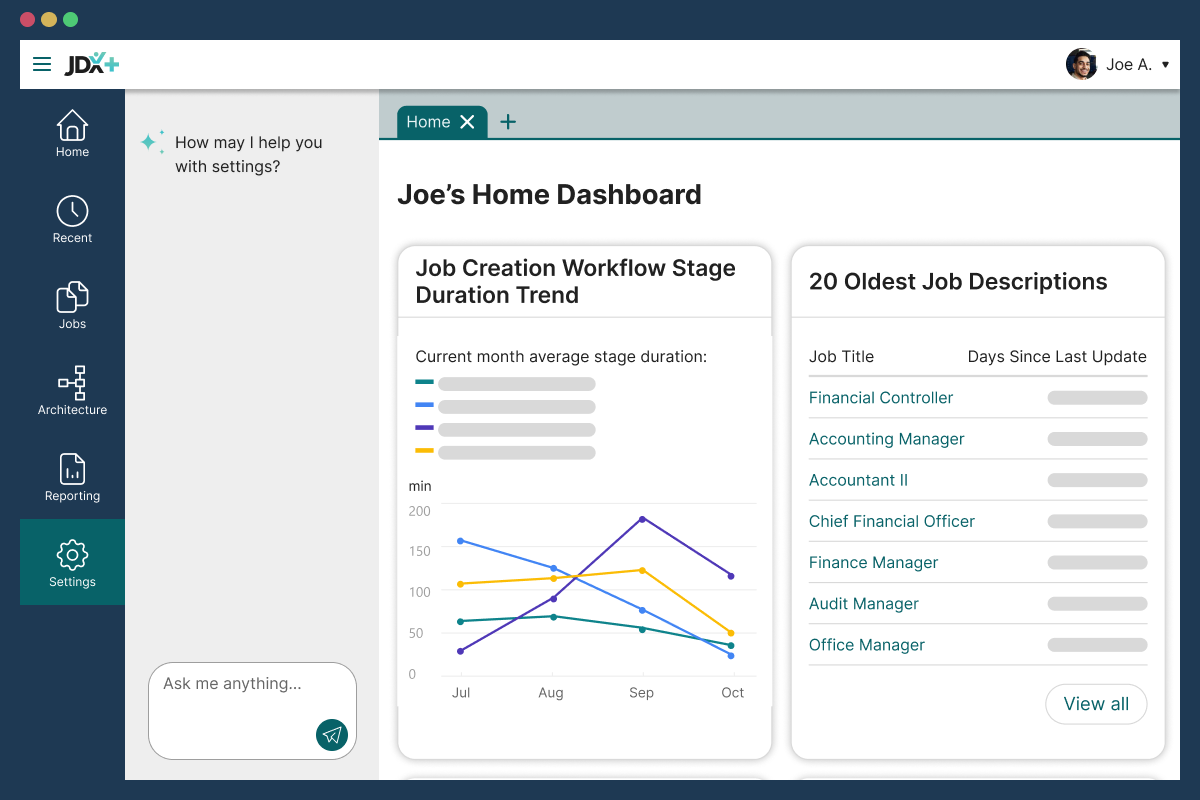Close the Home tab
The width and height of the screenshot is (1200, 800).
467,121
